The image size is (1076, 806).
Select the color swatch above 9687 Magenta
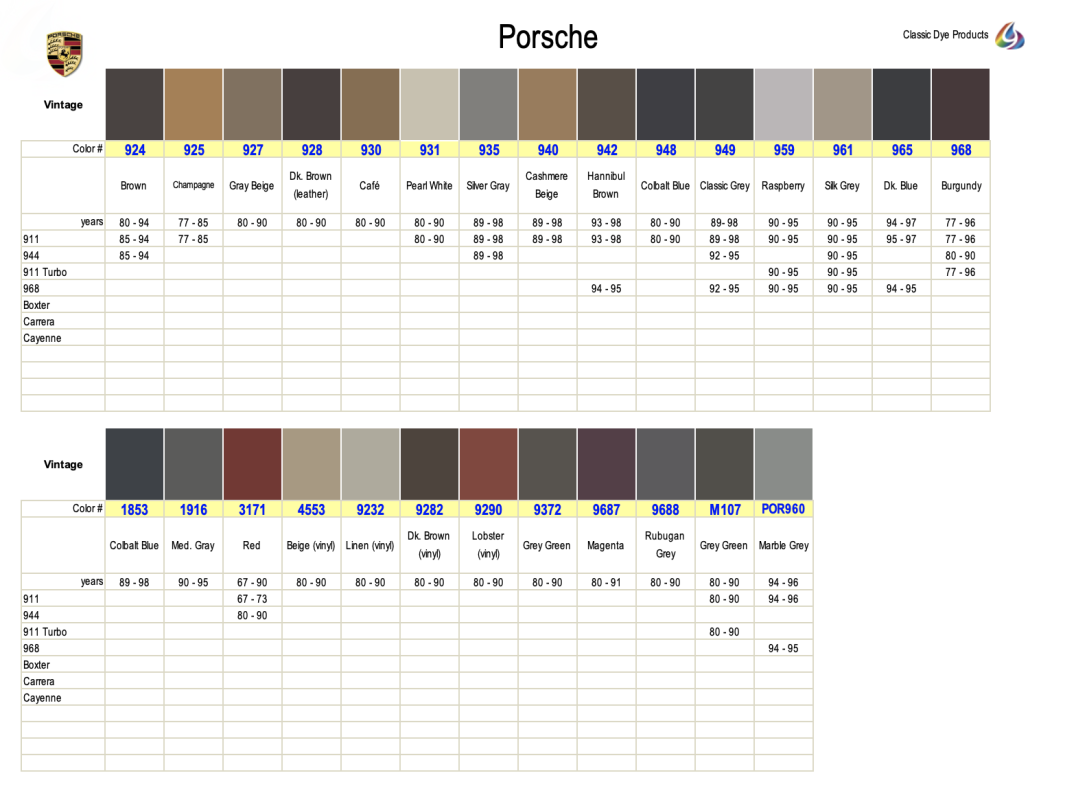[607, 464]
